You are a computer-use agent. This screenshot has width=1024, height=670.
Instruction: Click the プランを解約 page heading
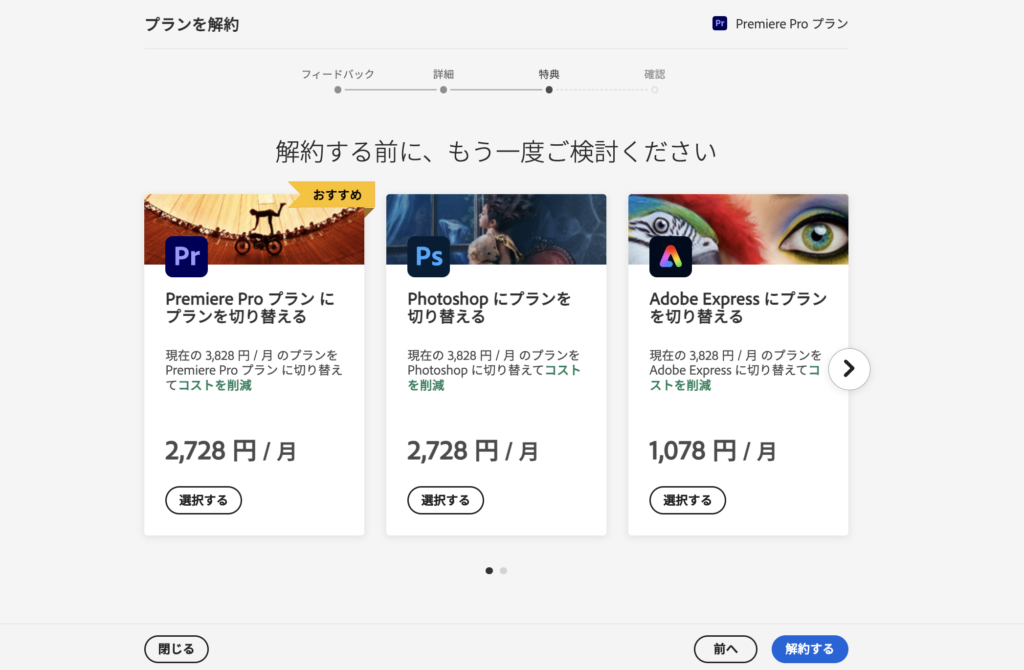click(192, 25)
